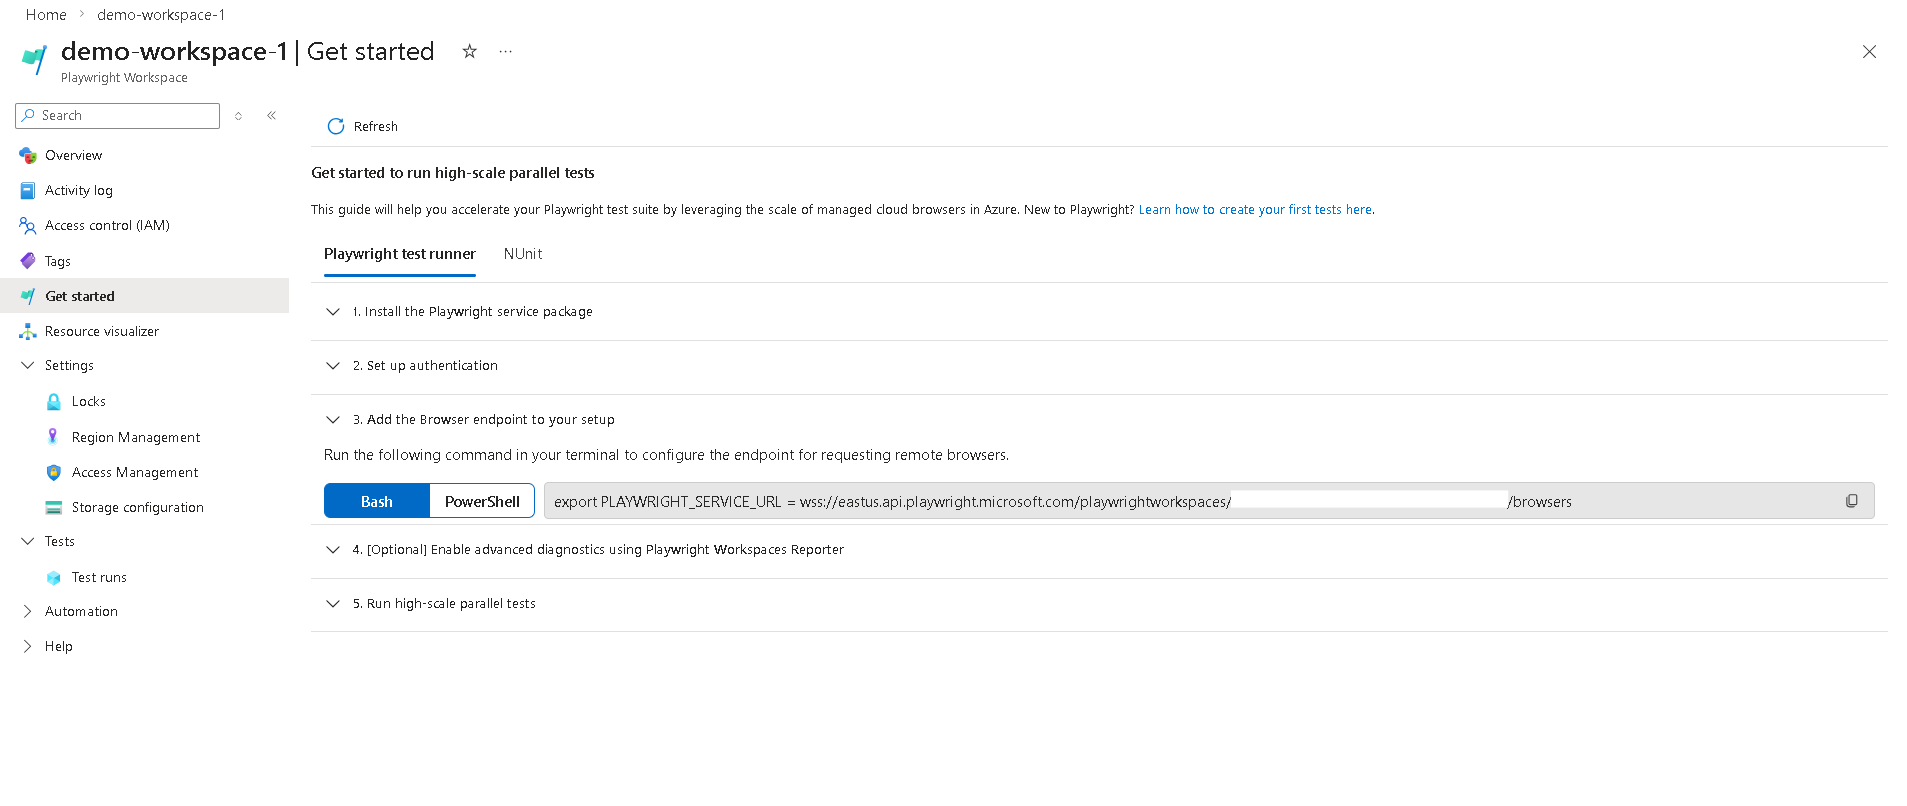This screenshot has height=806, width=1907.
Task: Click the Test runs cube icon
Action: pos(54,578)
